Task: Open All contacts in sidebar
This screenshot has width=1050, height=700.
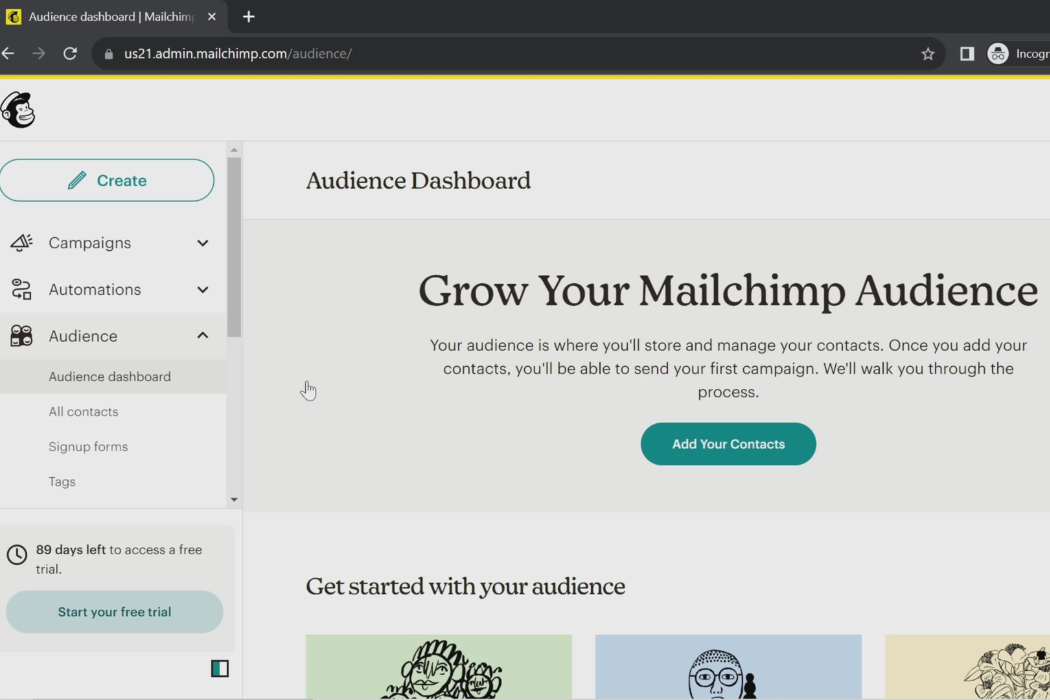Action: [x=83, y=411]
